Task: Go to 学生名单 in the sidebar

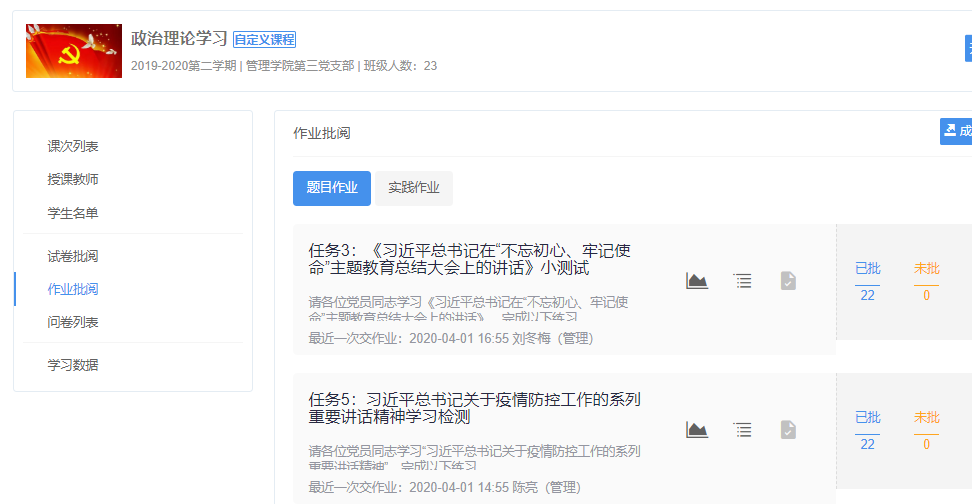Action: [x=73, y=213]
